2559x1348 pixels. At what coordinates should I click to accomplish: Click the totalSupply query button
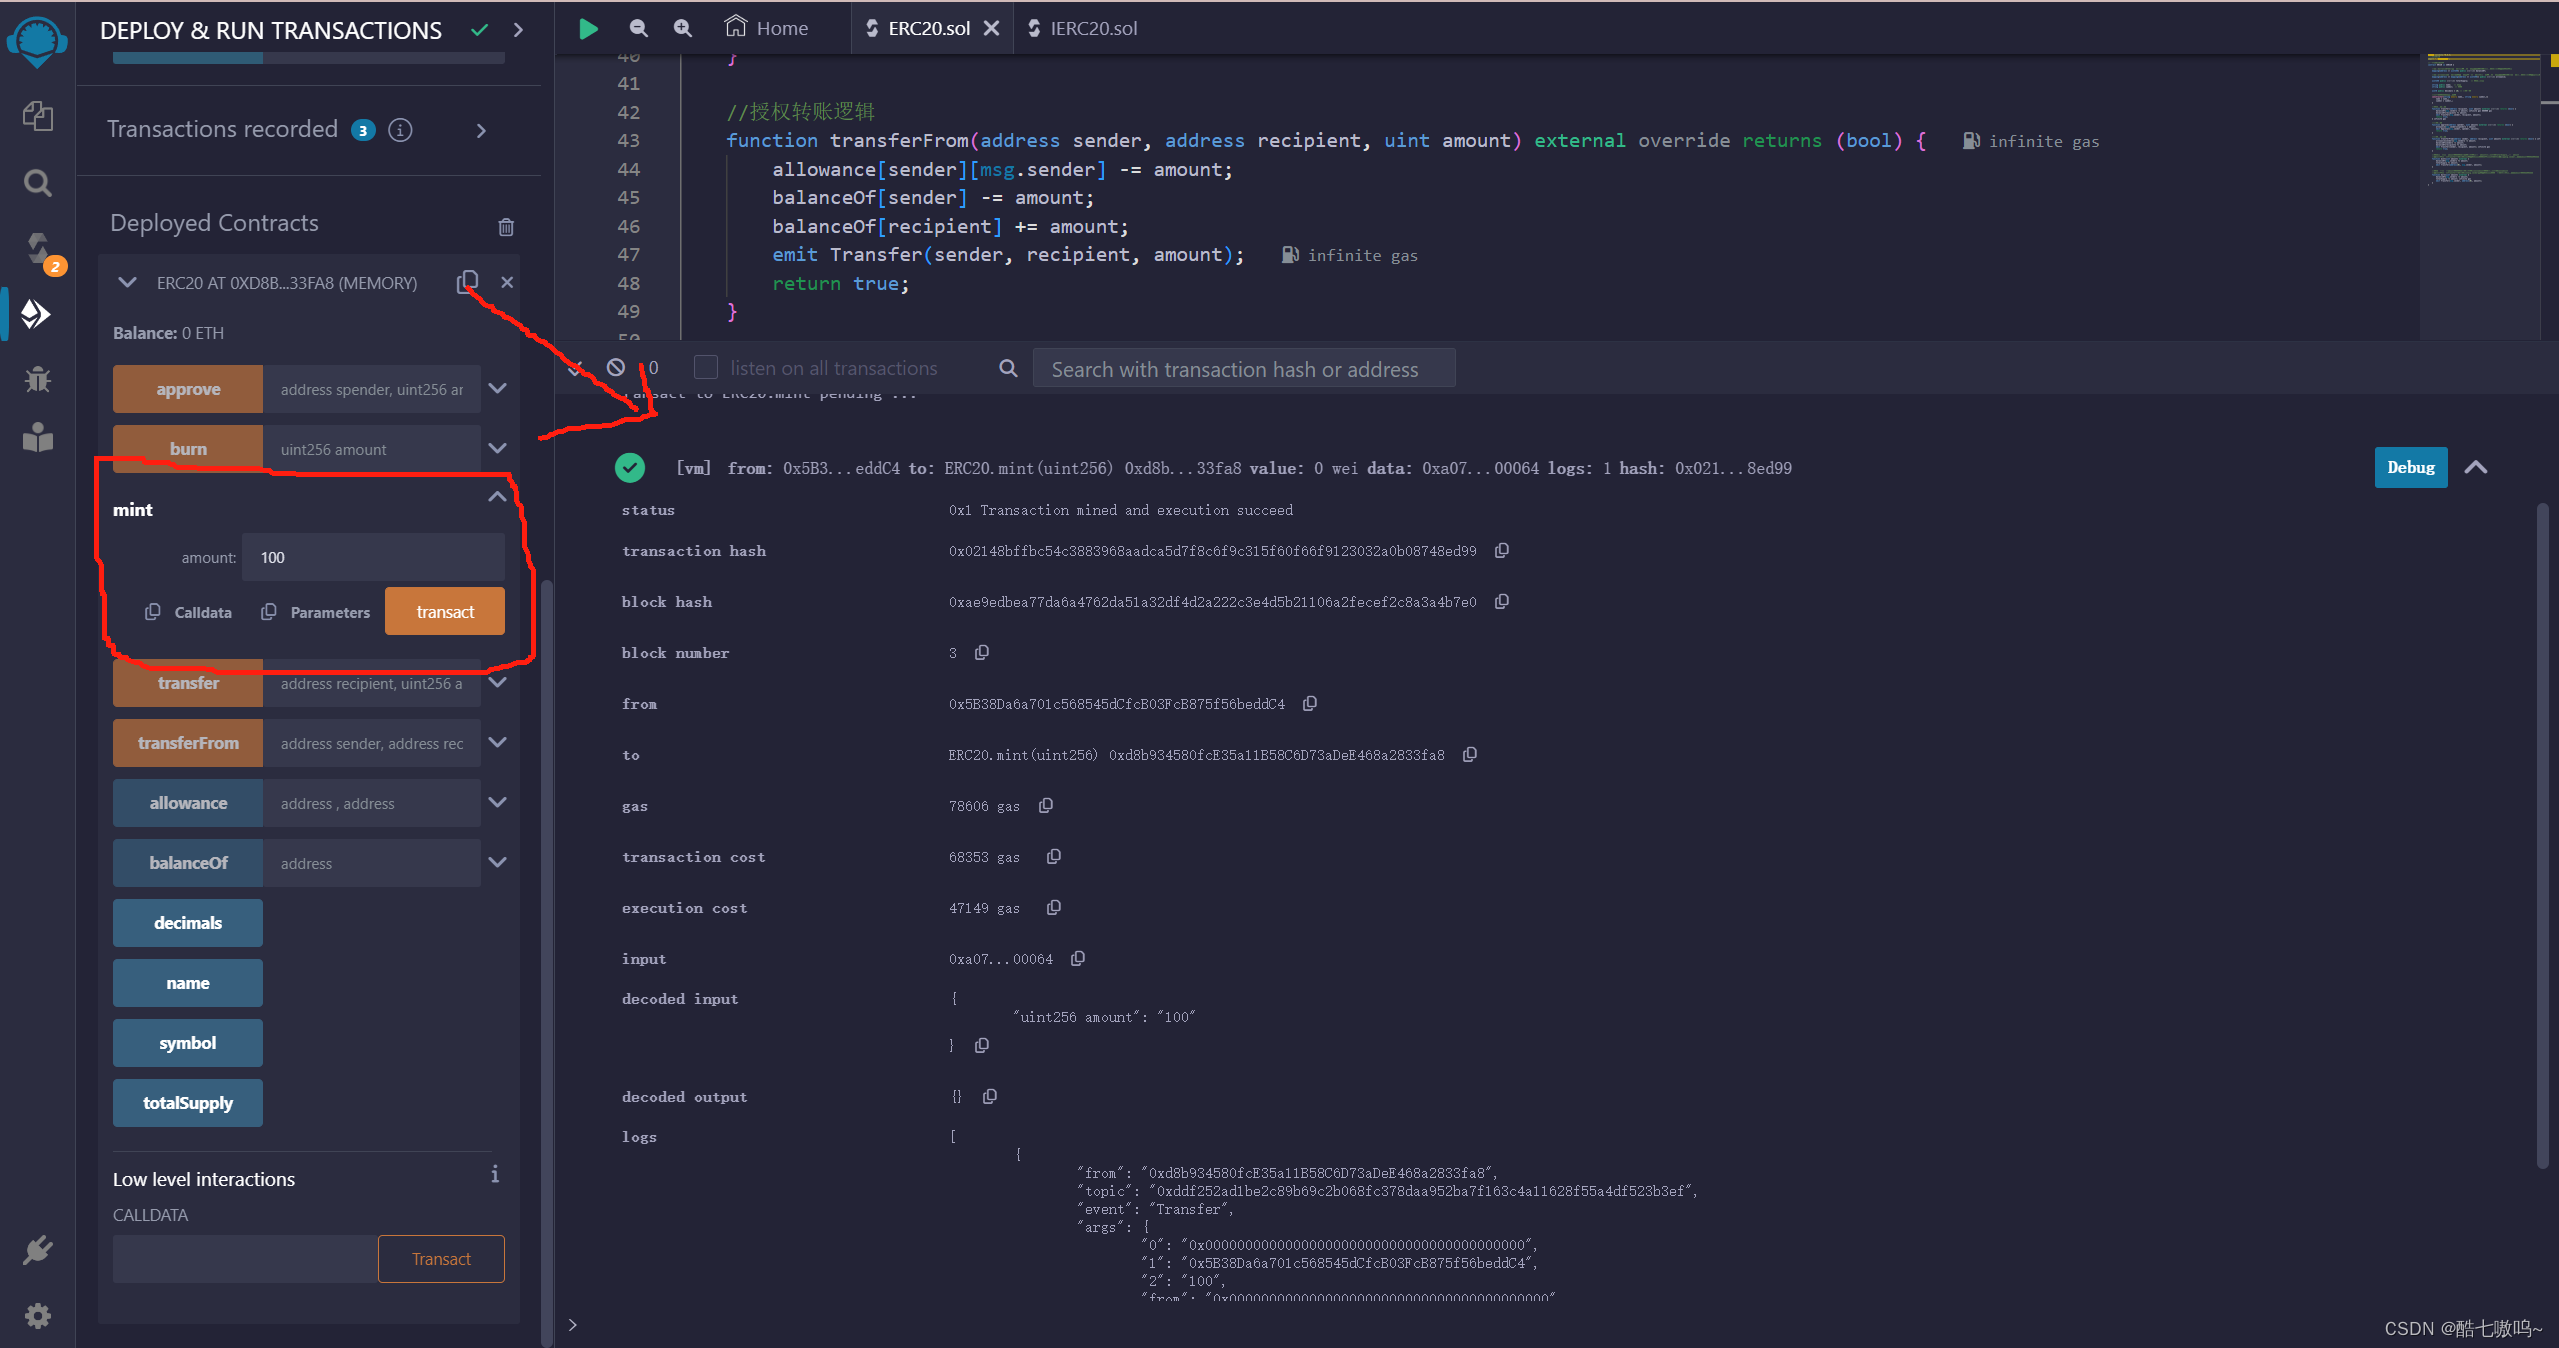point(184,1102)
